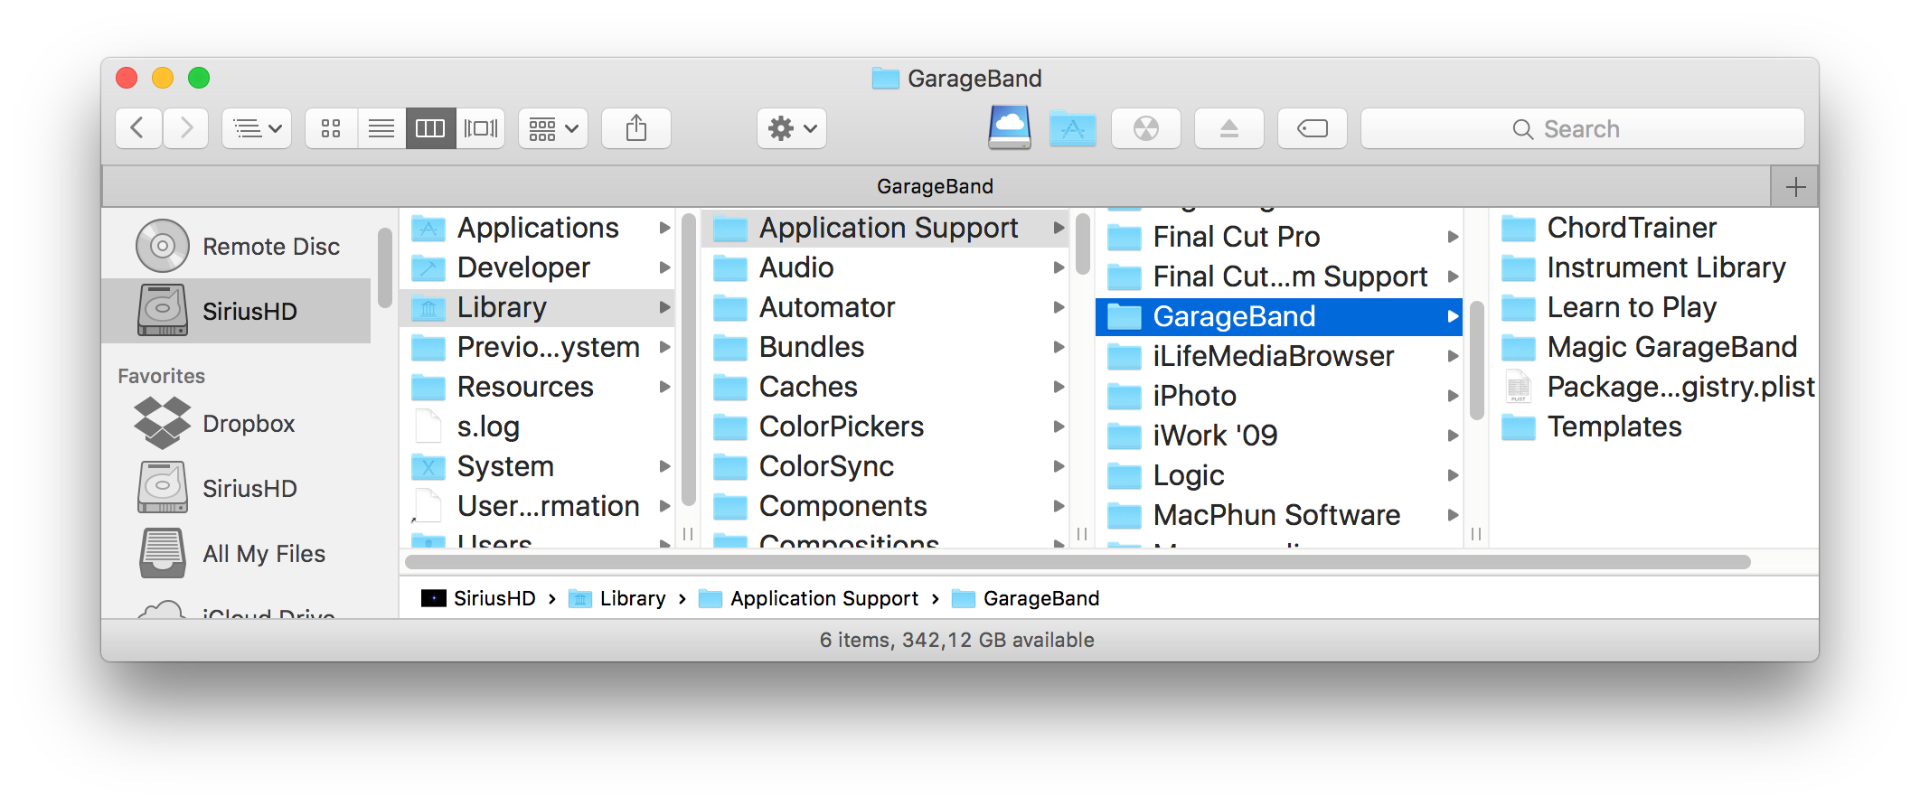Open the Action gear menu
This screenshot has height=806, width=1920.
[x=792, y=128]
